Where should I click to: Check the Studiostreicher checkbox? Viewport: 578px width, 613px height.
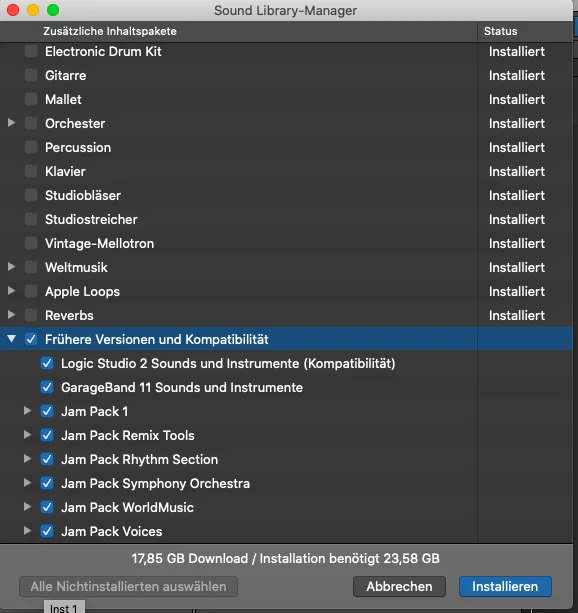[x=31, y=219]
